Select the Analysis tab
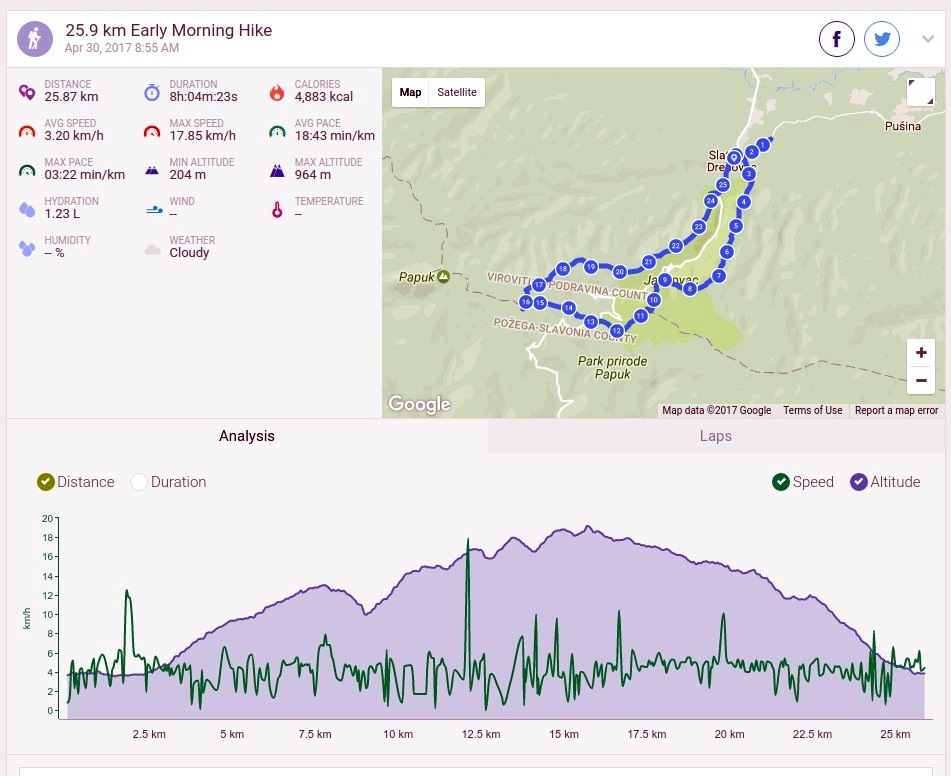 pyautogui.click(x=247, y=436)
